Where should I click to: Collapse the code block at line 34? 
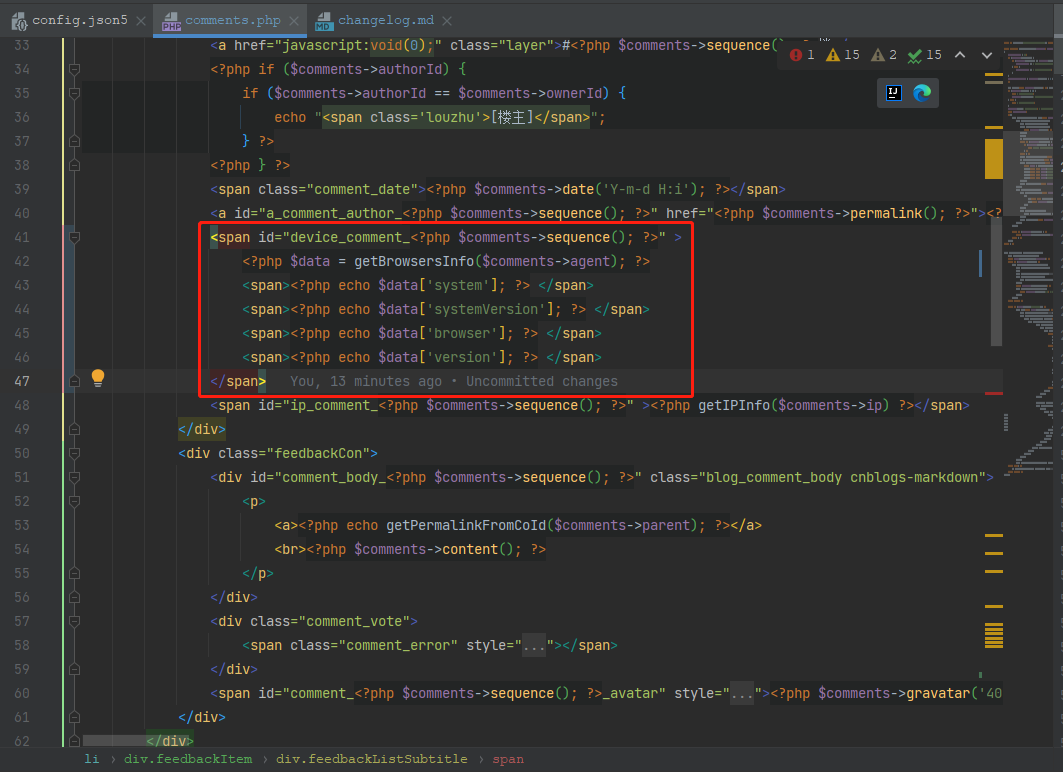pos(75,69)
